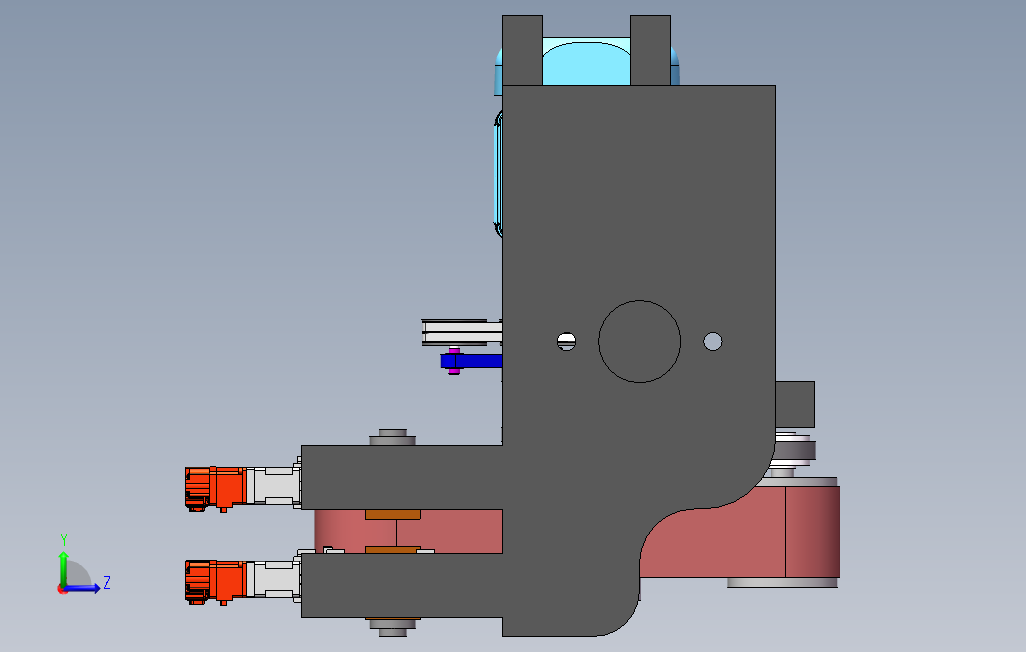This screenshot has height=652, width=1026.
Task: Select the lower white cylinder next to the orange connector
Action: click(x=274, y=579)
